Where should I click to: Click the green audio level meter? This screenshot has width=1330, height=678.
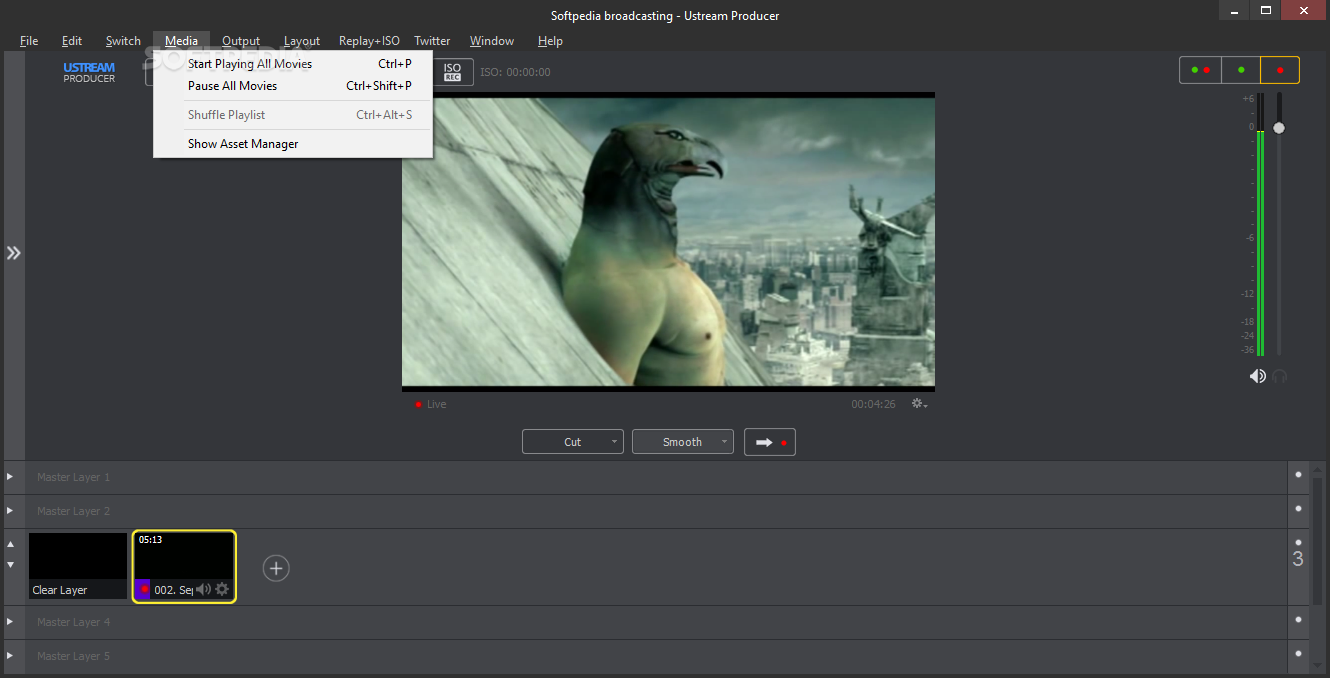click(1260, 242)
